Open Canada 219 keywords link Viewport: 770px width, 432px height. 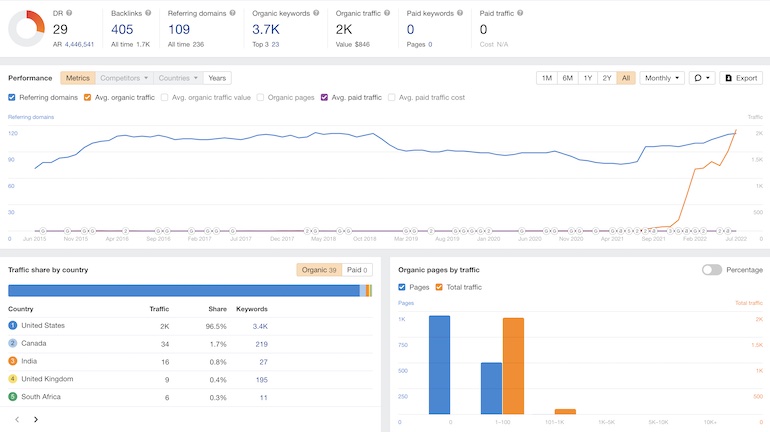[261, 344]
